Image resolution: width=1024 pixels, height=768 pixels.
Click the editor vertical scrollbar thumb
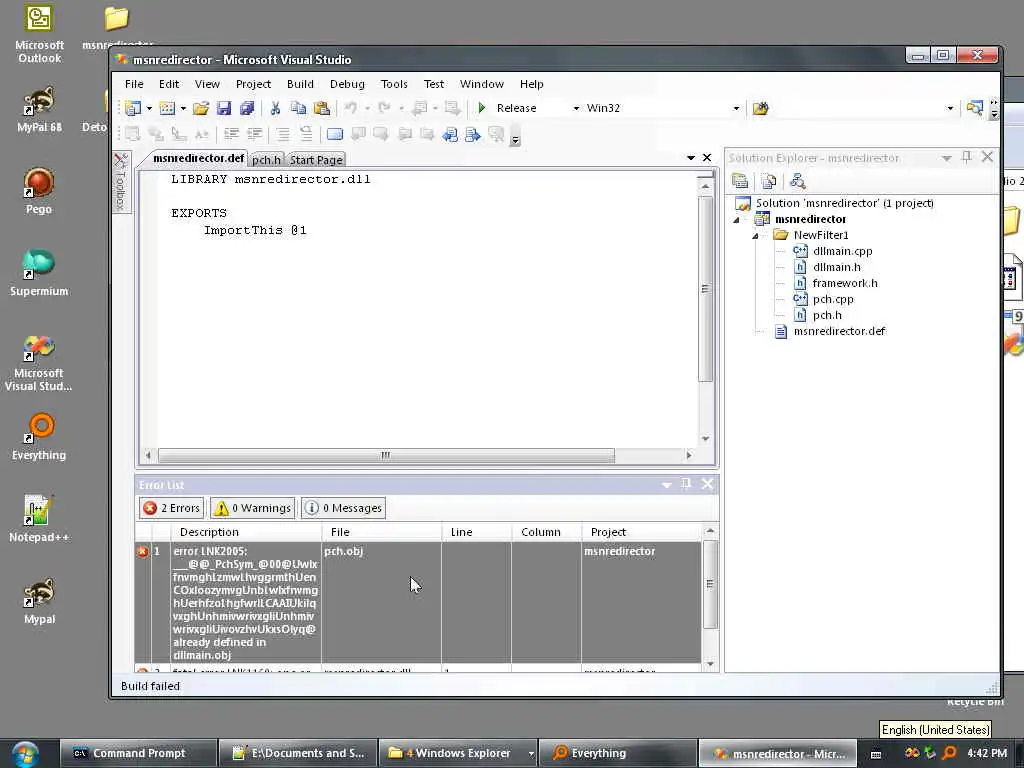pyautogui.click(x=705, y=288)
